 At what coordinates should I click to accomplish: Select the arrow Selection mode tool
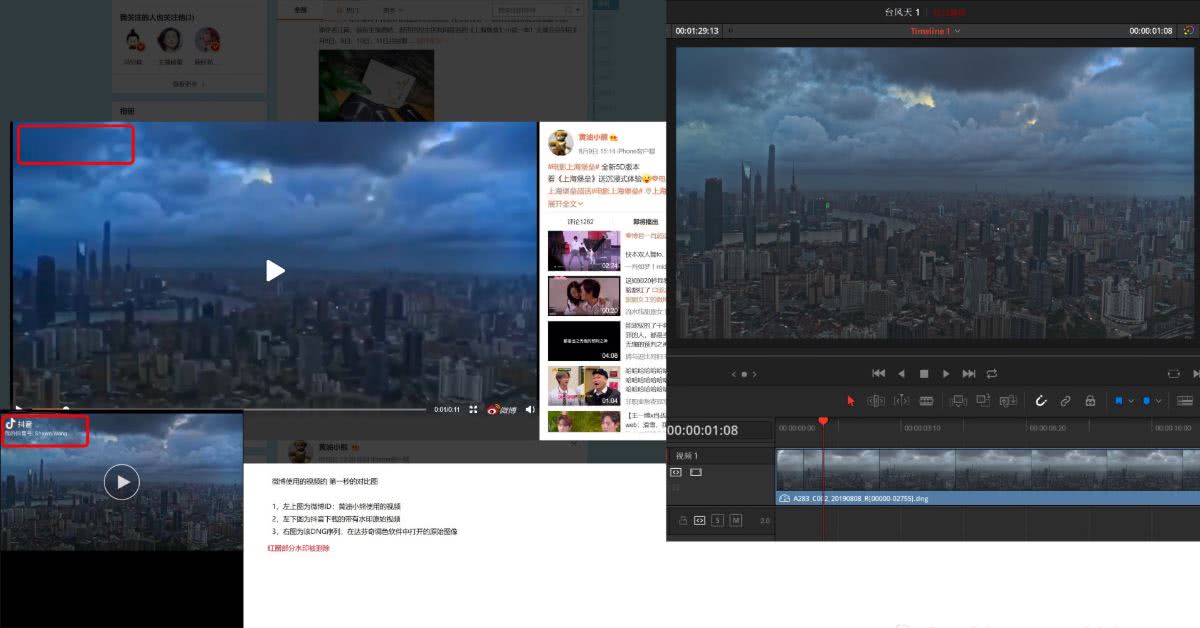(x=851, y=400)
